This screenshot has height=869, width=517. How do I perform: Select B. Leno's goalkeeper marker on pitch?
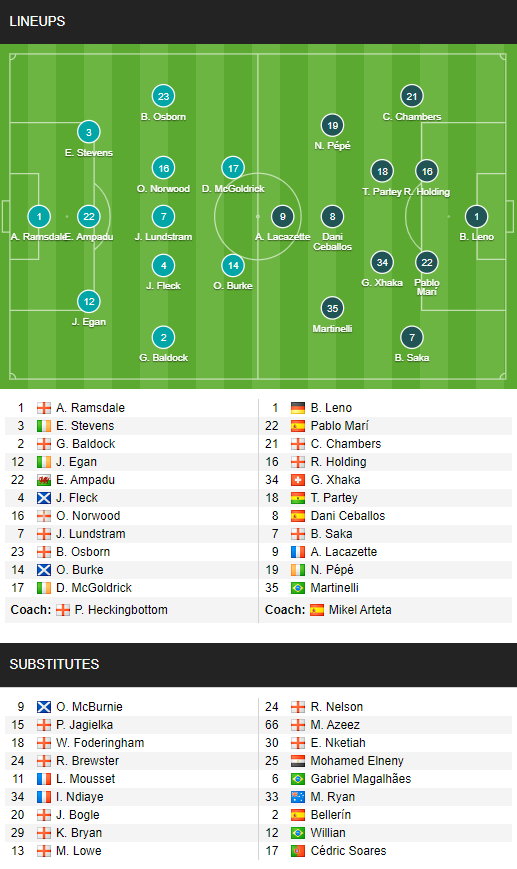[477, 217]
